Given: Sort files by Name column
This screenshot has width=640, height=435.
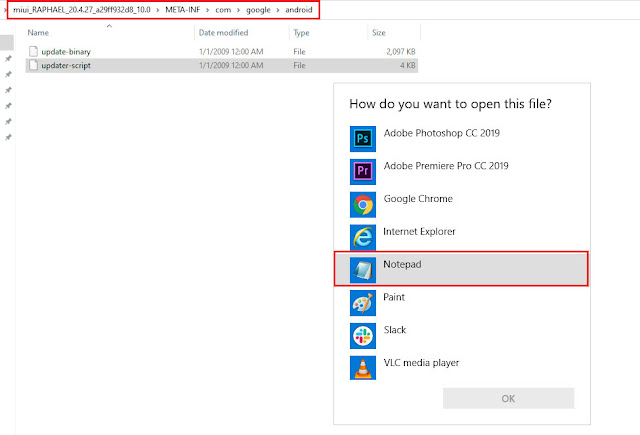Looking at the screenshot, I should 38,33.
